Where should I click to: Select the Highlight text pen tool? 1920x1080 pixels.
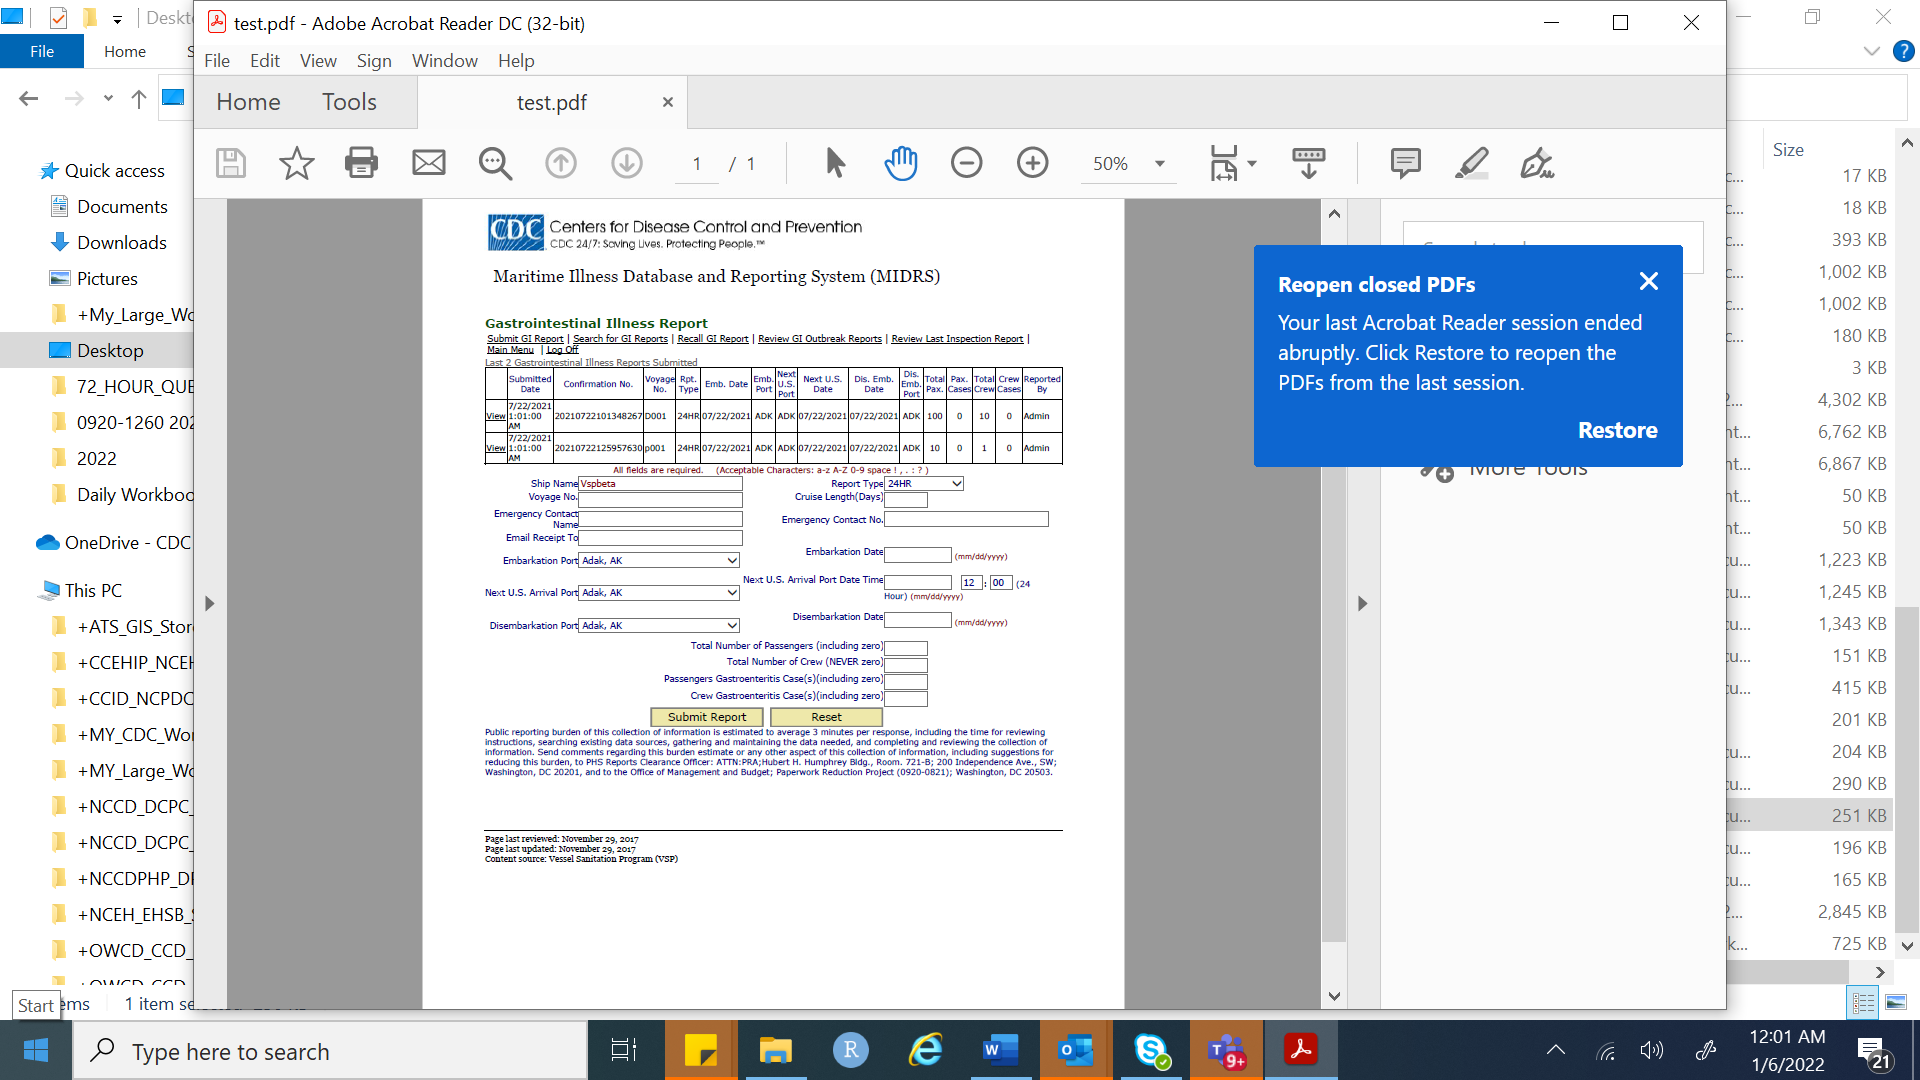coord(1471,163)
